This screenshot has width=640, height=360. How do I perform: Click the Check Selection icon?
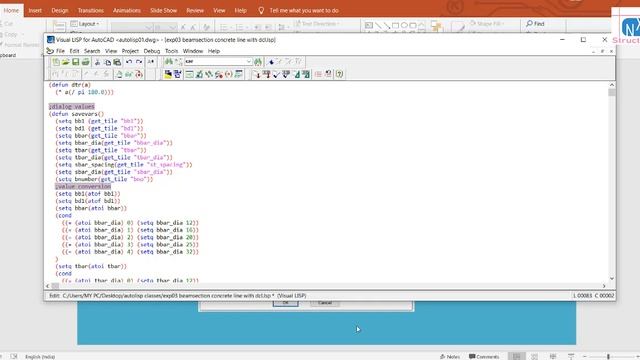click(x=286, y=74)
